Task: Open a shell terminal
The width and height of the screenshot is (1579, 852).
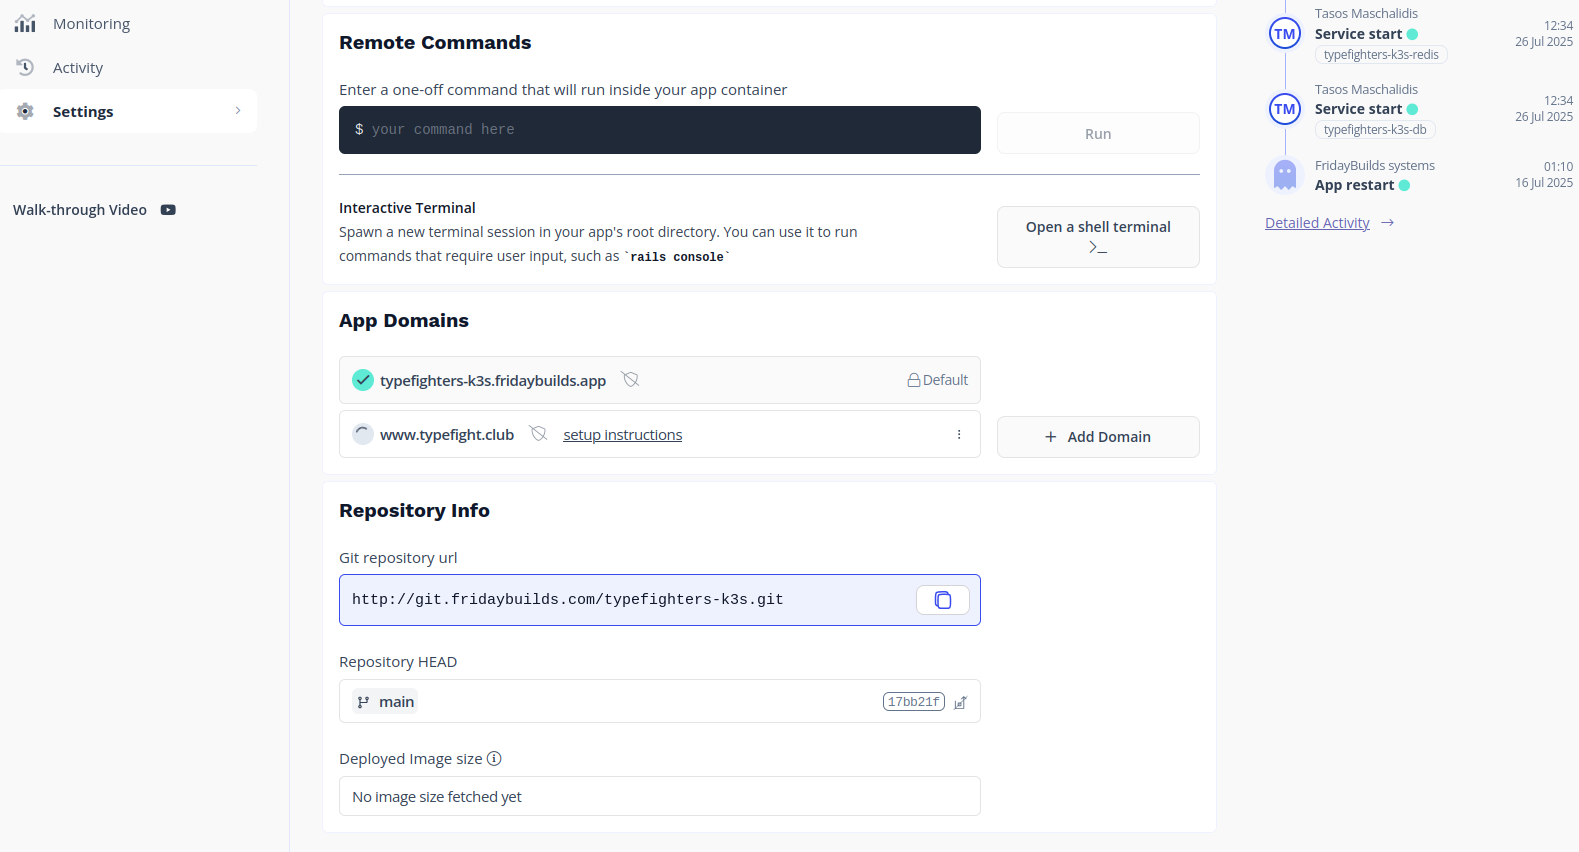Action: click(x=1097, y=237)
